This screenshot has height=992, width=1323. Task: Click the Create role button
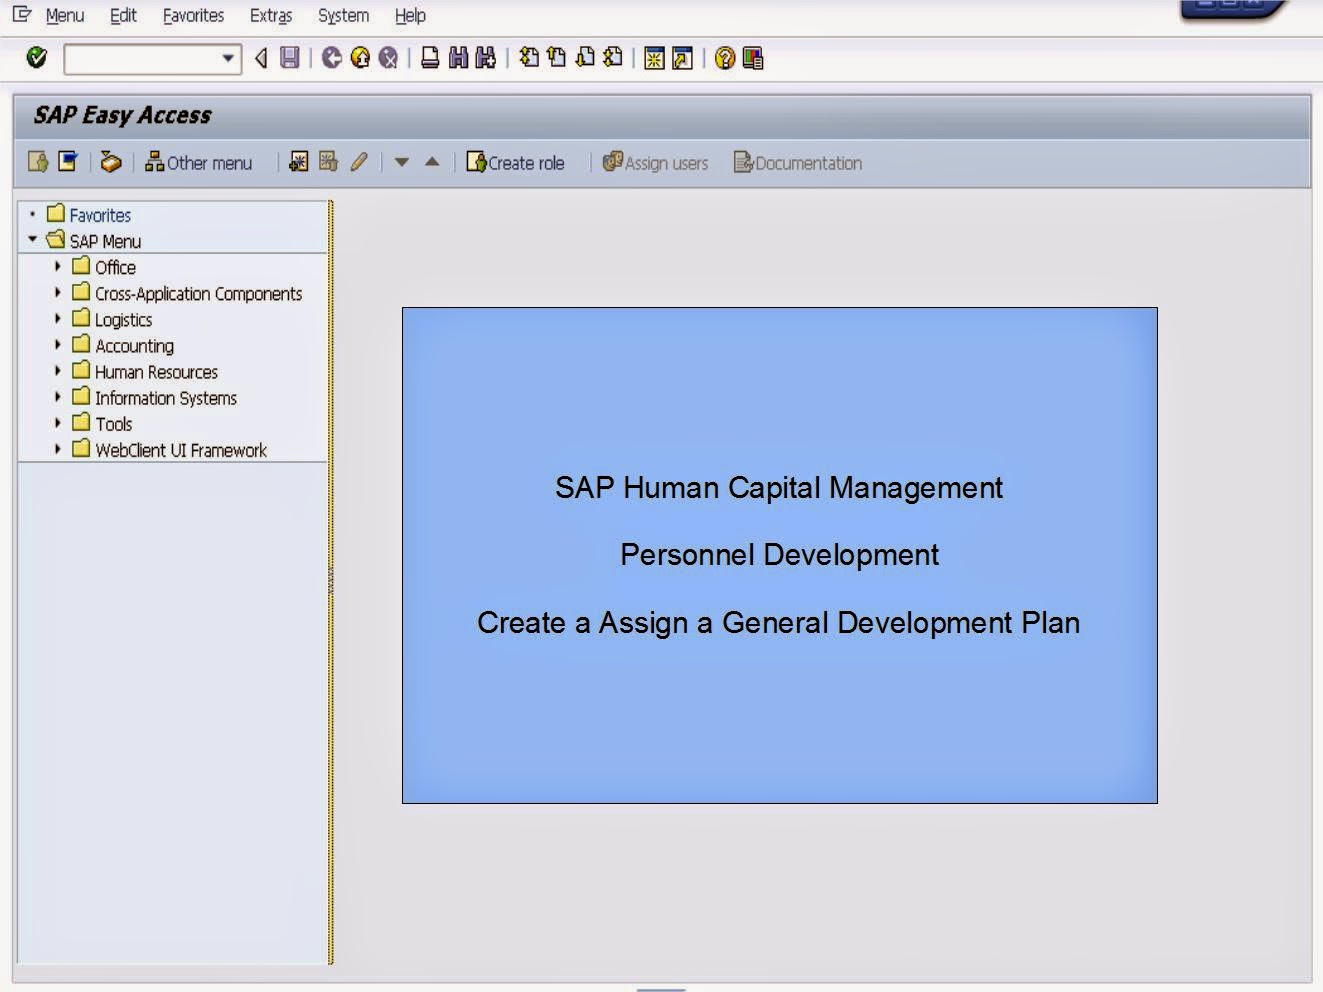point(517,162)
